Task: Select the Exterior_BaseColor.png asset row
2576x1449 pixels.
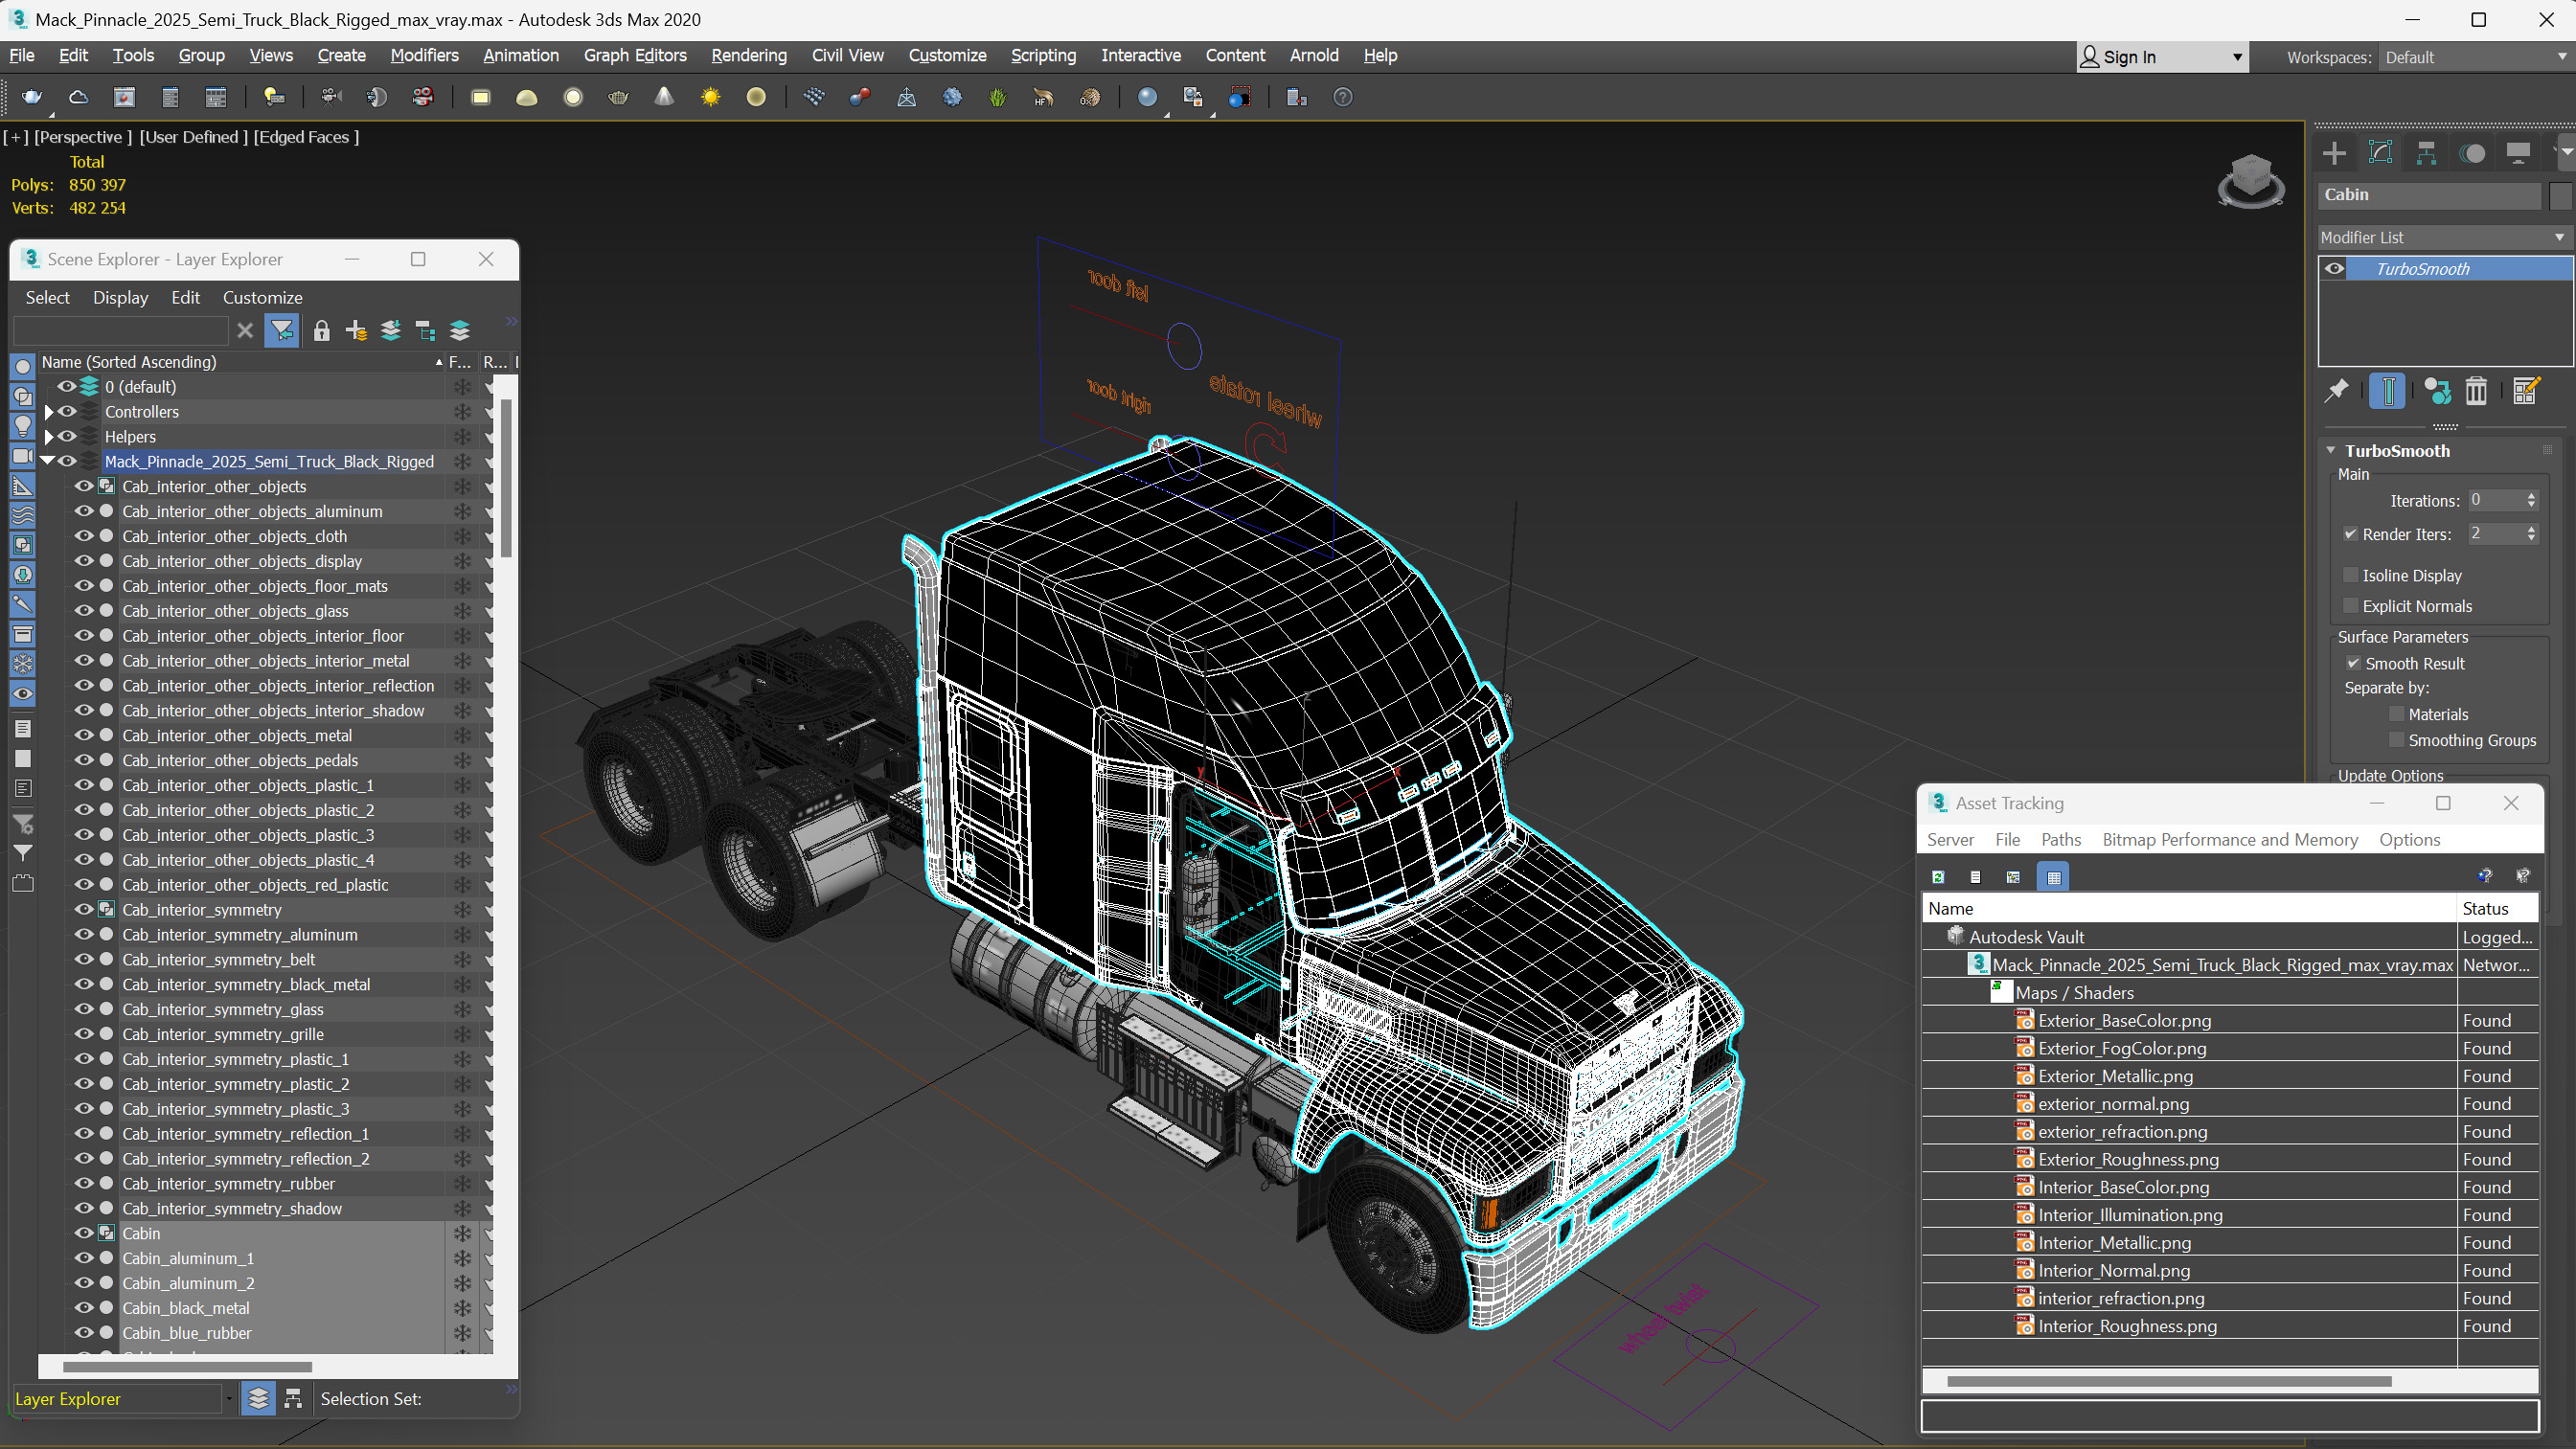Action: coord(2229,1020)
